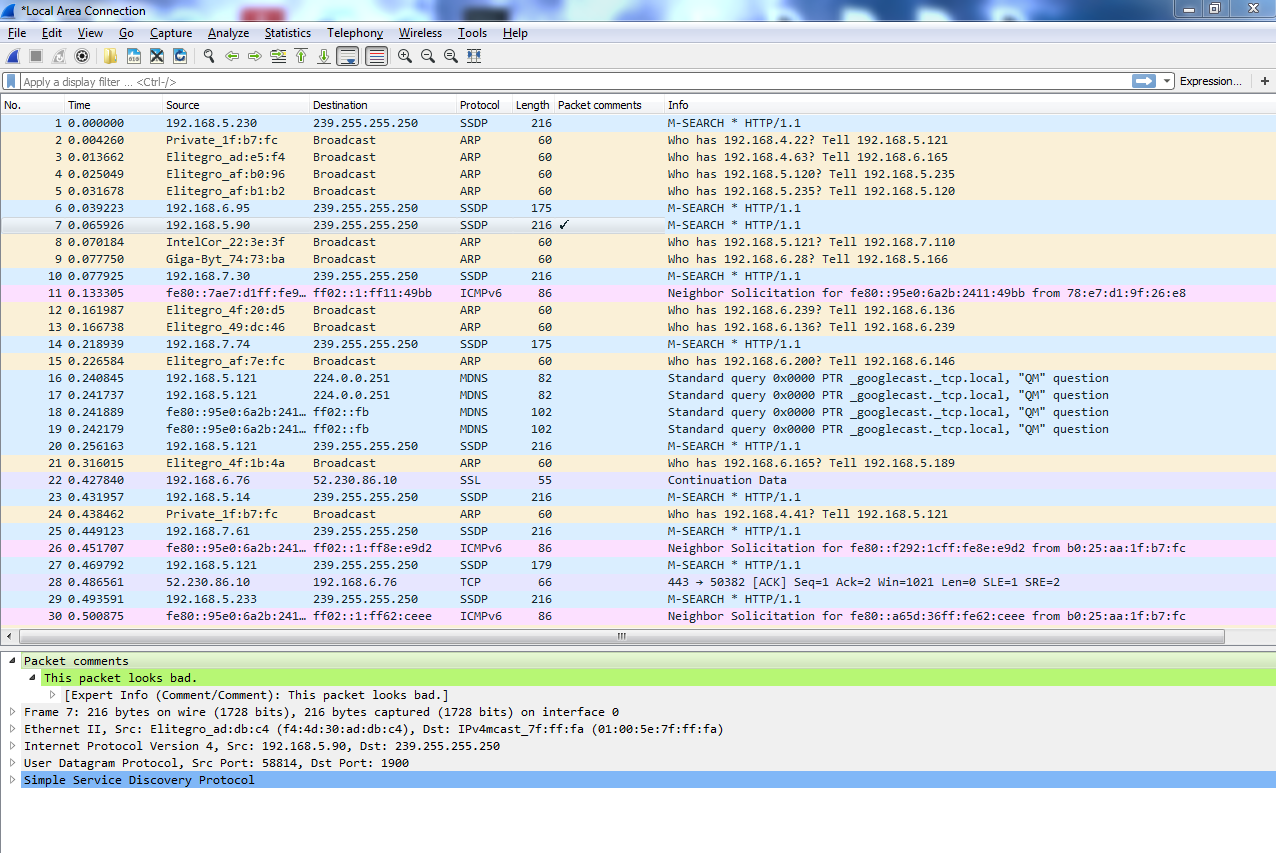
Task: Click the zoom in icon in toolbar
Action: point(404,56)
